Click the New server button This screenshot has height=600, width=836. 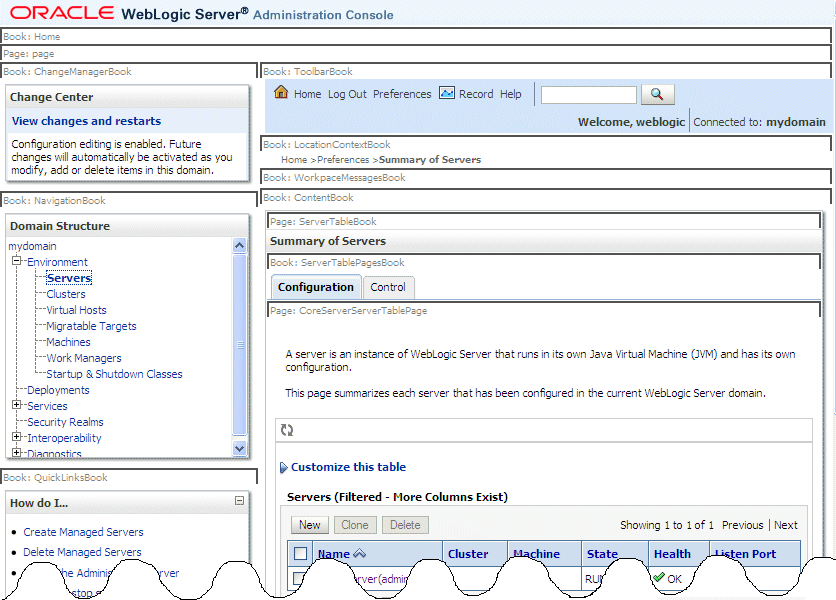tap(310, 525)
